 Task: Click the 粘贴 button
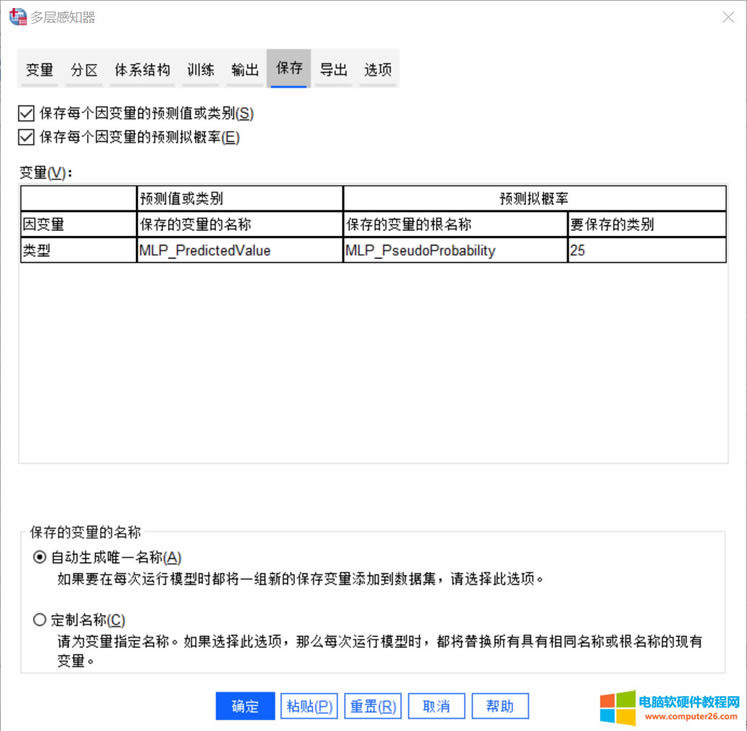click(309, 706)
